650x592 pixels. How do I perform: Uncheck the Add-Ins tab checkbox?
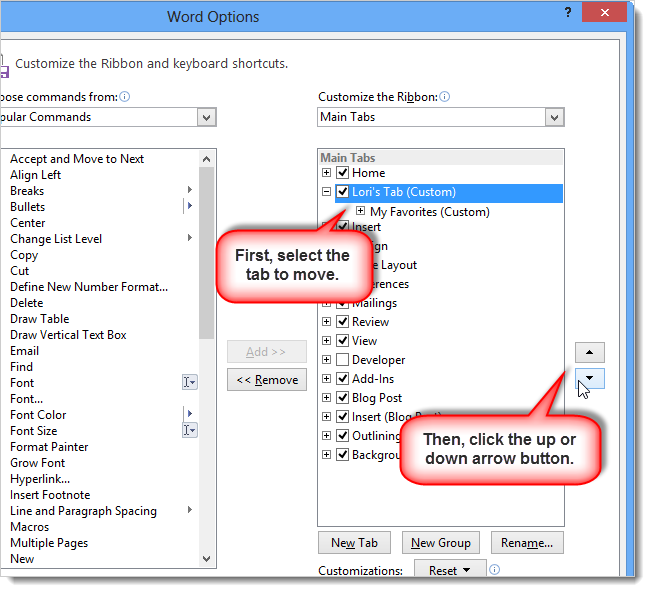pos(342,378)
